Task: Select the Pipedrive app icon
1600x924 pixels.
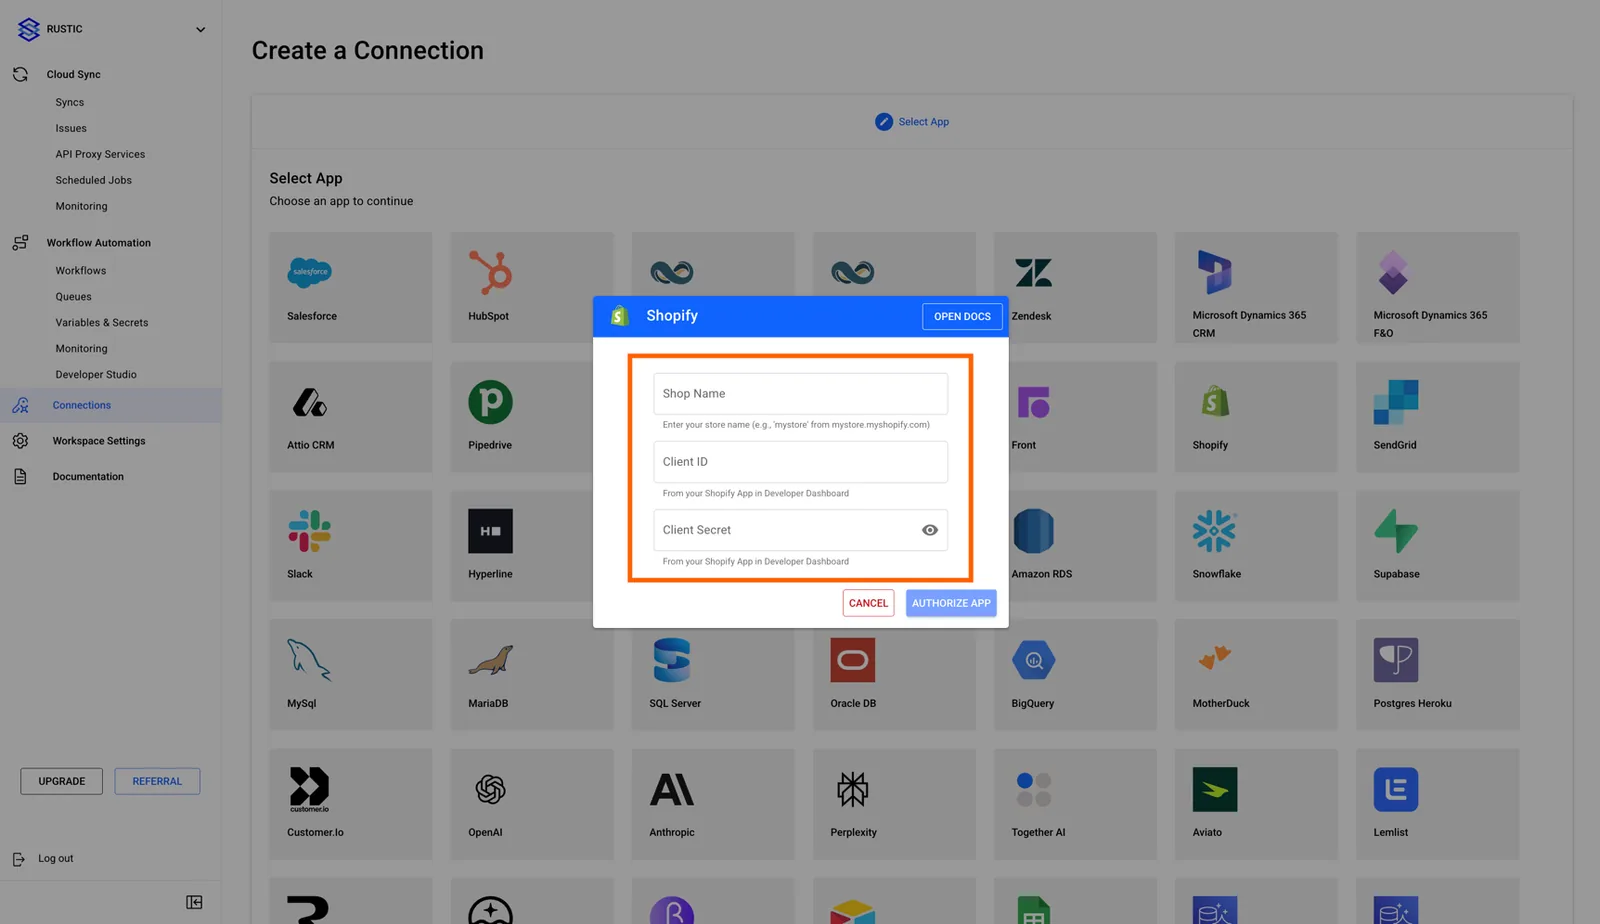Action: coord(490,402)
